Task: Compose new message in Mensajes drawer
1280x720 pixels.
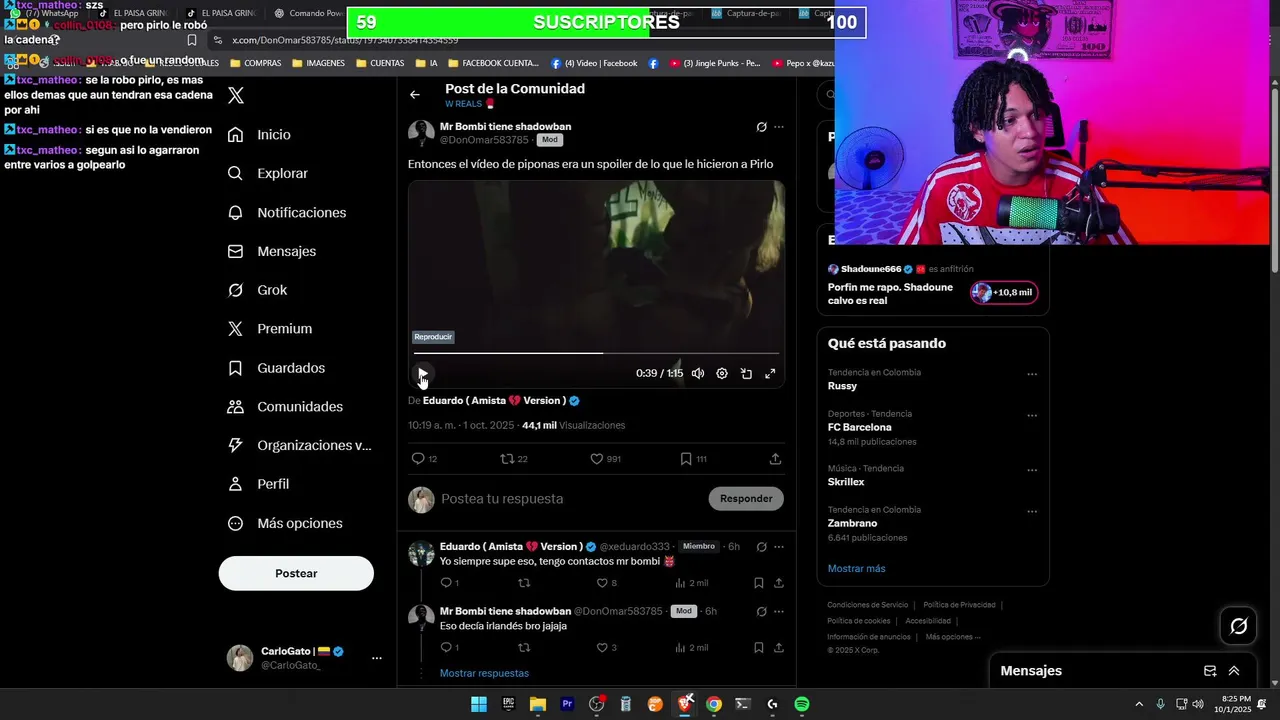Action: (x=1210, y=671)
